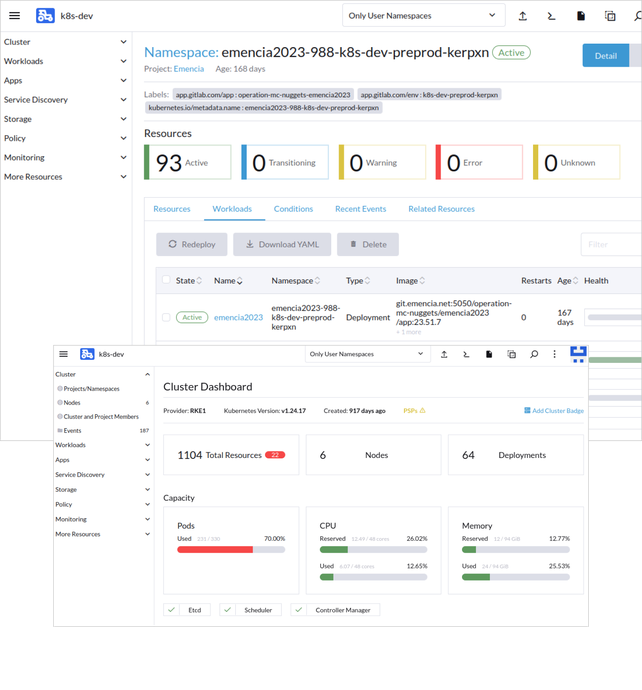This screenshot has width=642, height=690.
Task: Click the Redeploy button
Action: pyautogui.click(x=191, y=244)
